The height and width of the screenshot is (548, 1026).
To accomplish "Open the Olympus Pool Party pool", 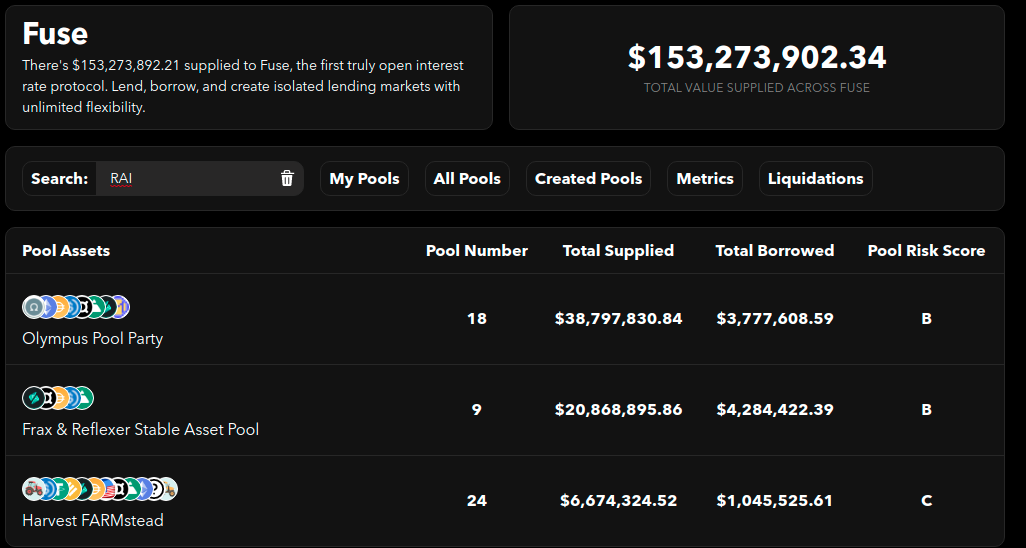I will coord(92,338).
